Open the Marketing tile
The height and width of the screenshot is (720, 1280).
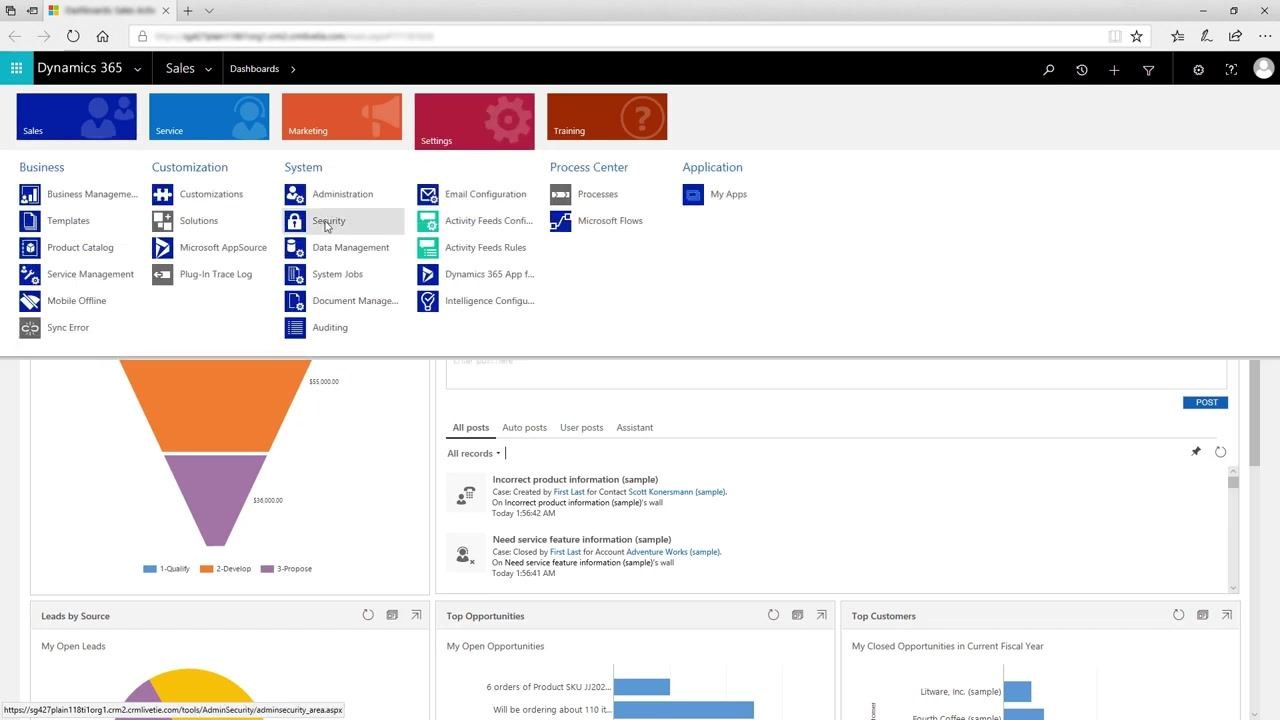tap(341, 116)
